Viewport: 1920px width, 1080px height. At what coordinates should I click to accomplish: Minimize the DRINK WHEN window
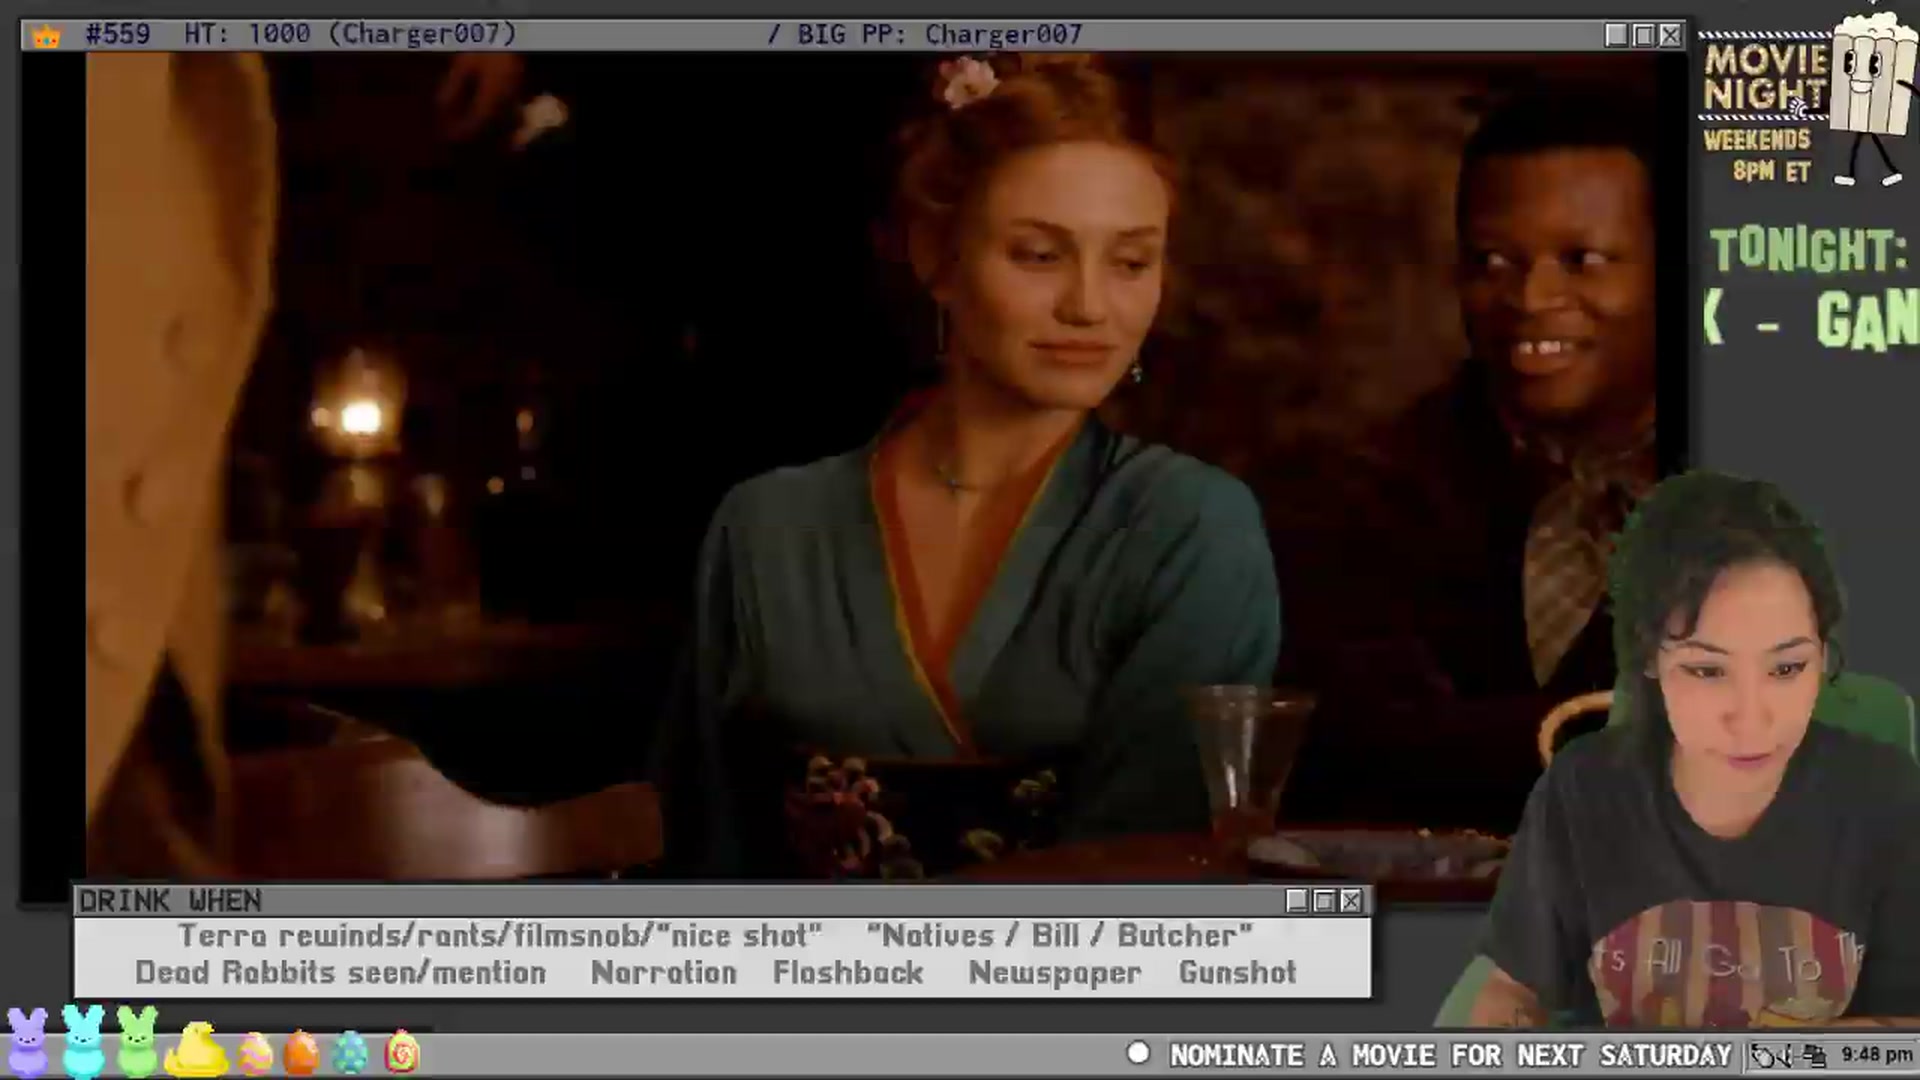(x=1297, y=901)
